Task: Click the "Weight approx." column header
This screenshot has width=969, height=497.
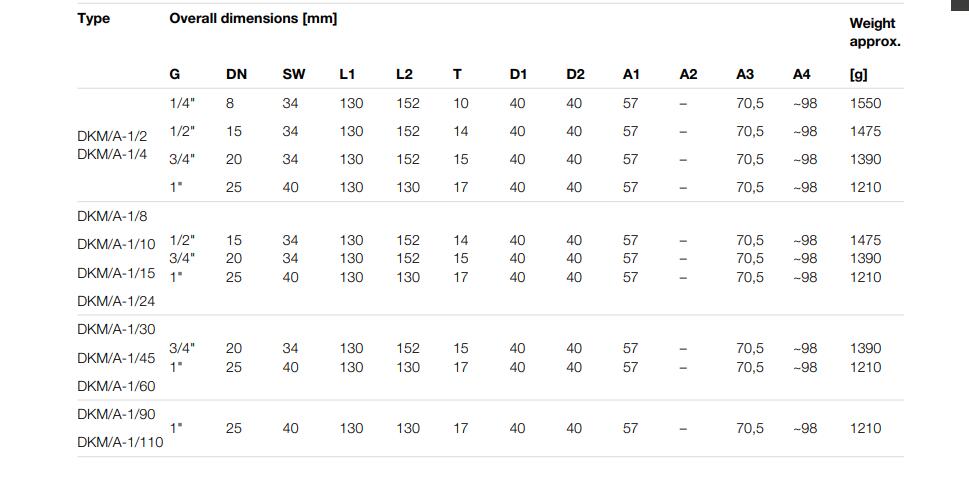Action: 874,32
